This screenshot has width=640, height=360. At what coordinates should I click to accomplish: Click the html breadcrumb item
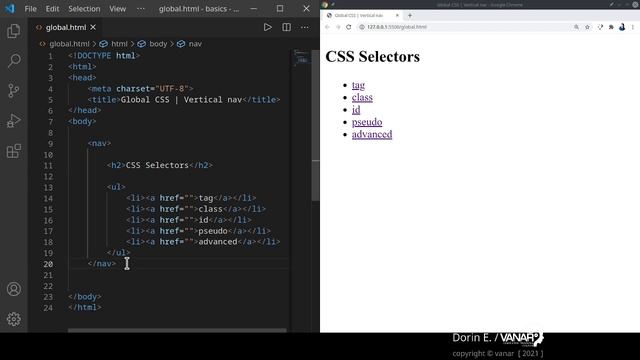tap(119, 44)
